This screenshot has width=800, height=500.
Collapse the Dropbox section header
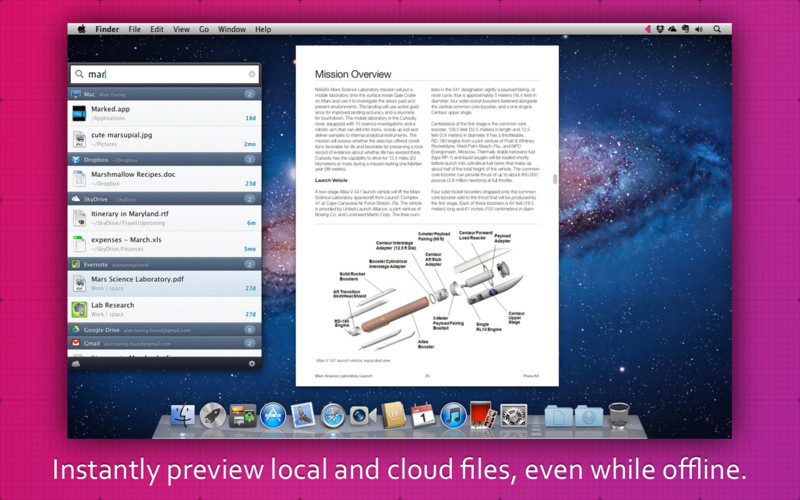164,160
